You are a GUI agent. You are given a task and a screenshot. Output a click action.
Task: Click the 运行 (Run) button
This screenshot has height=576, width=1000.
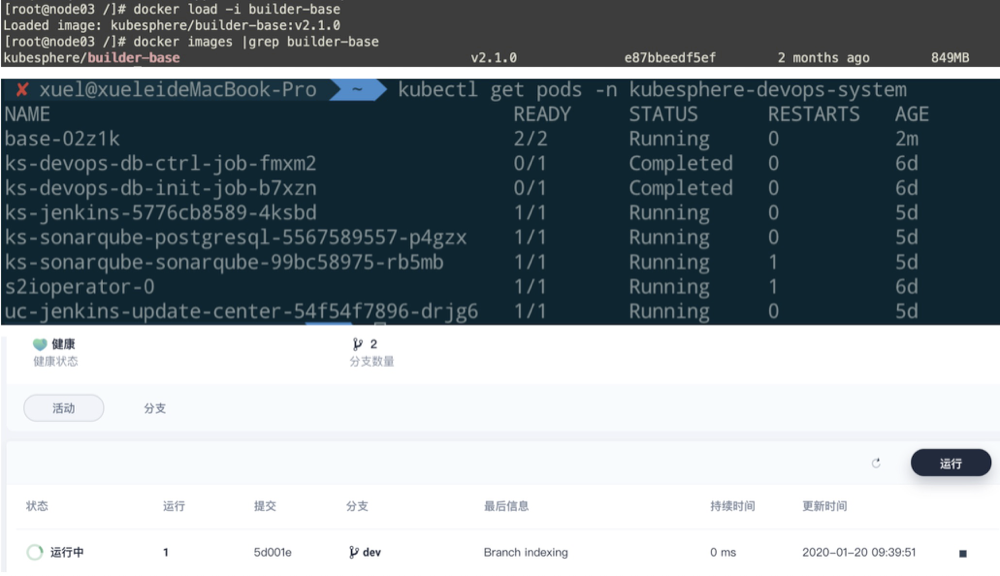[950, 463]
